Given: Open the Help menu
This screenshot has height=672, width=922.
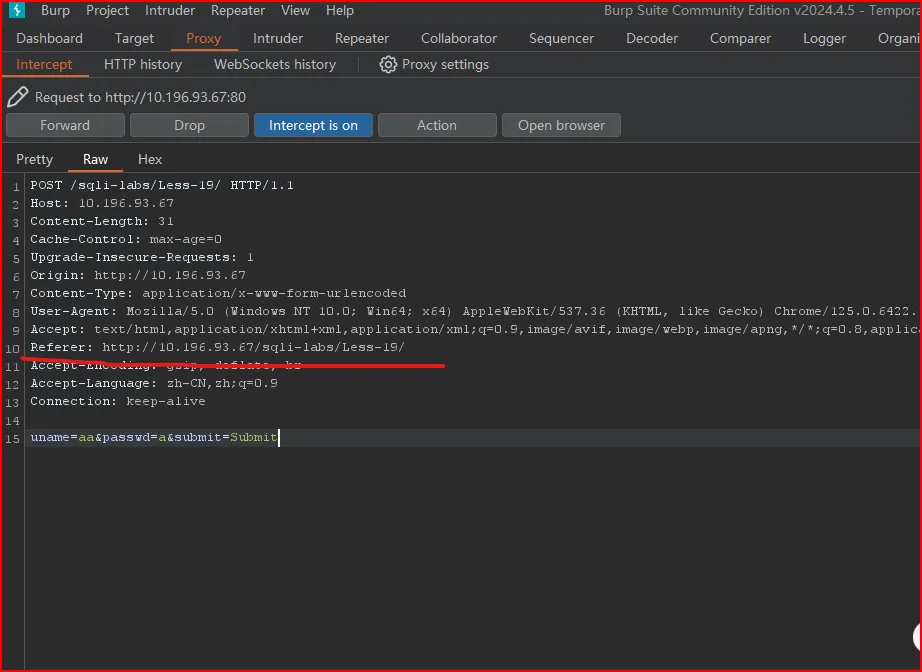Looking at the screenshot, I should (340, 11).
